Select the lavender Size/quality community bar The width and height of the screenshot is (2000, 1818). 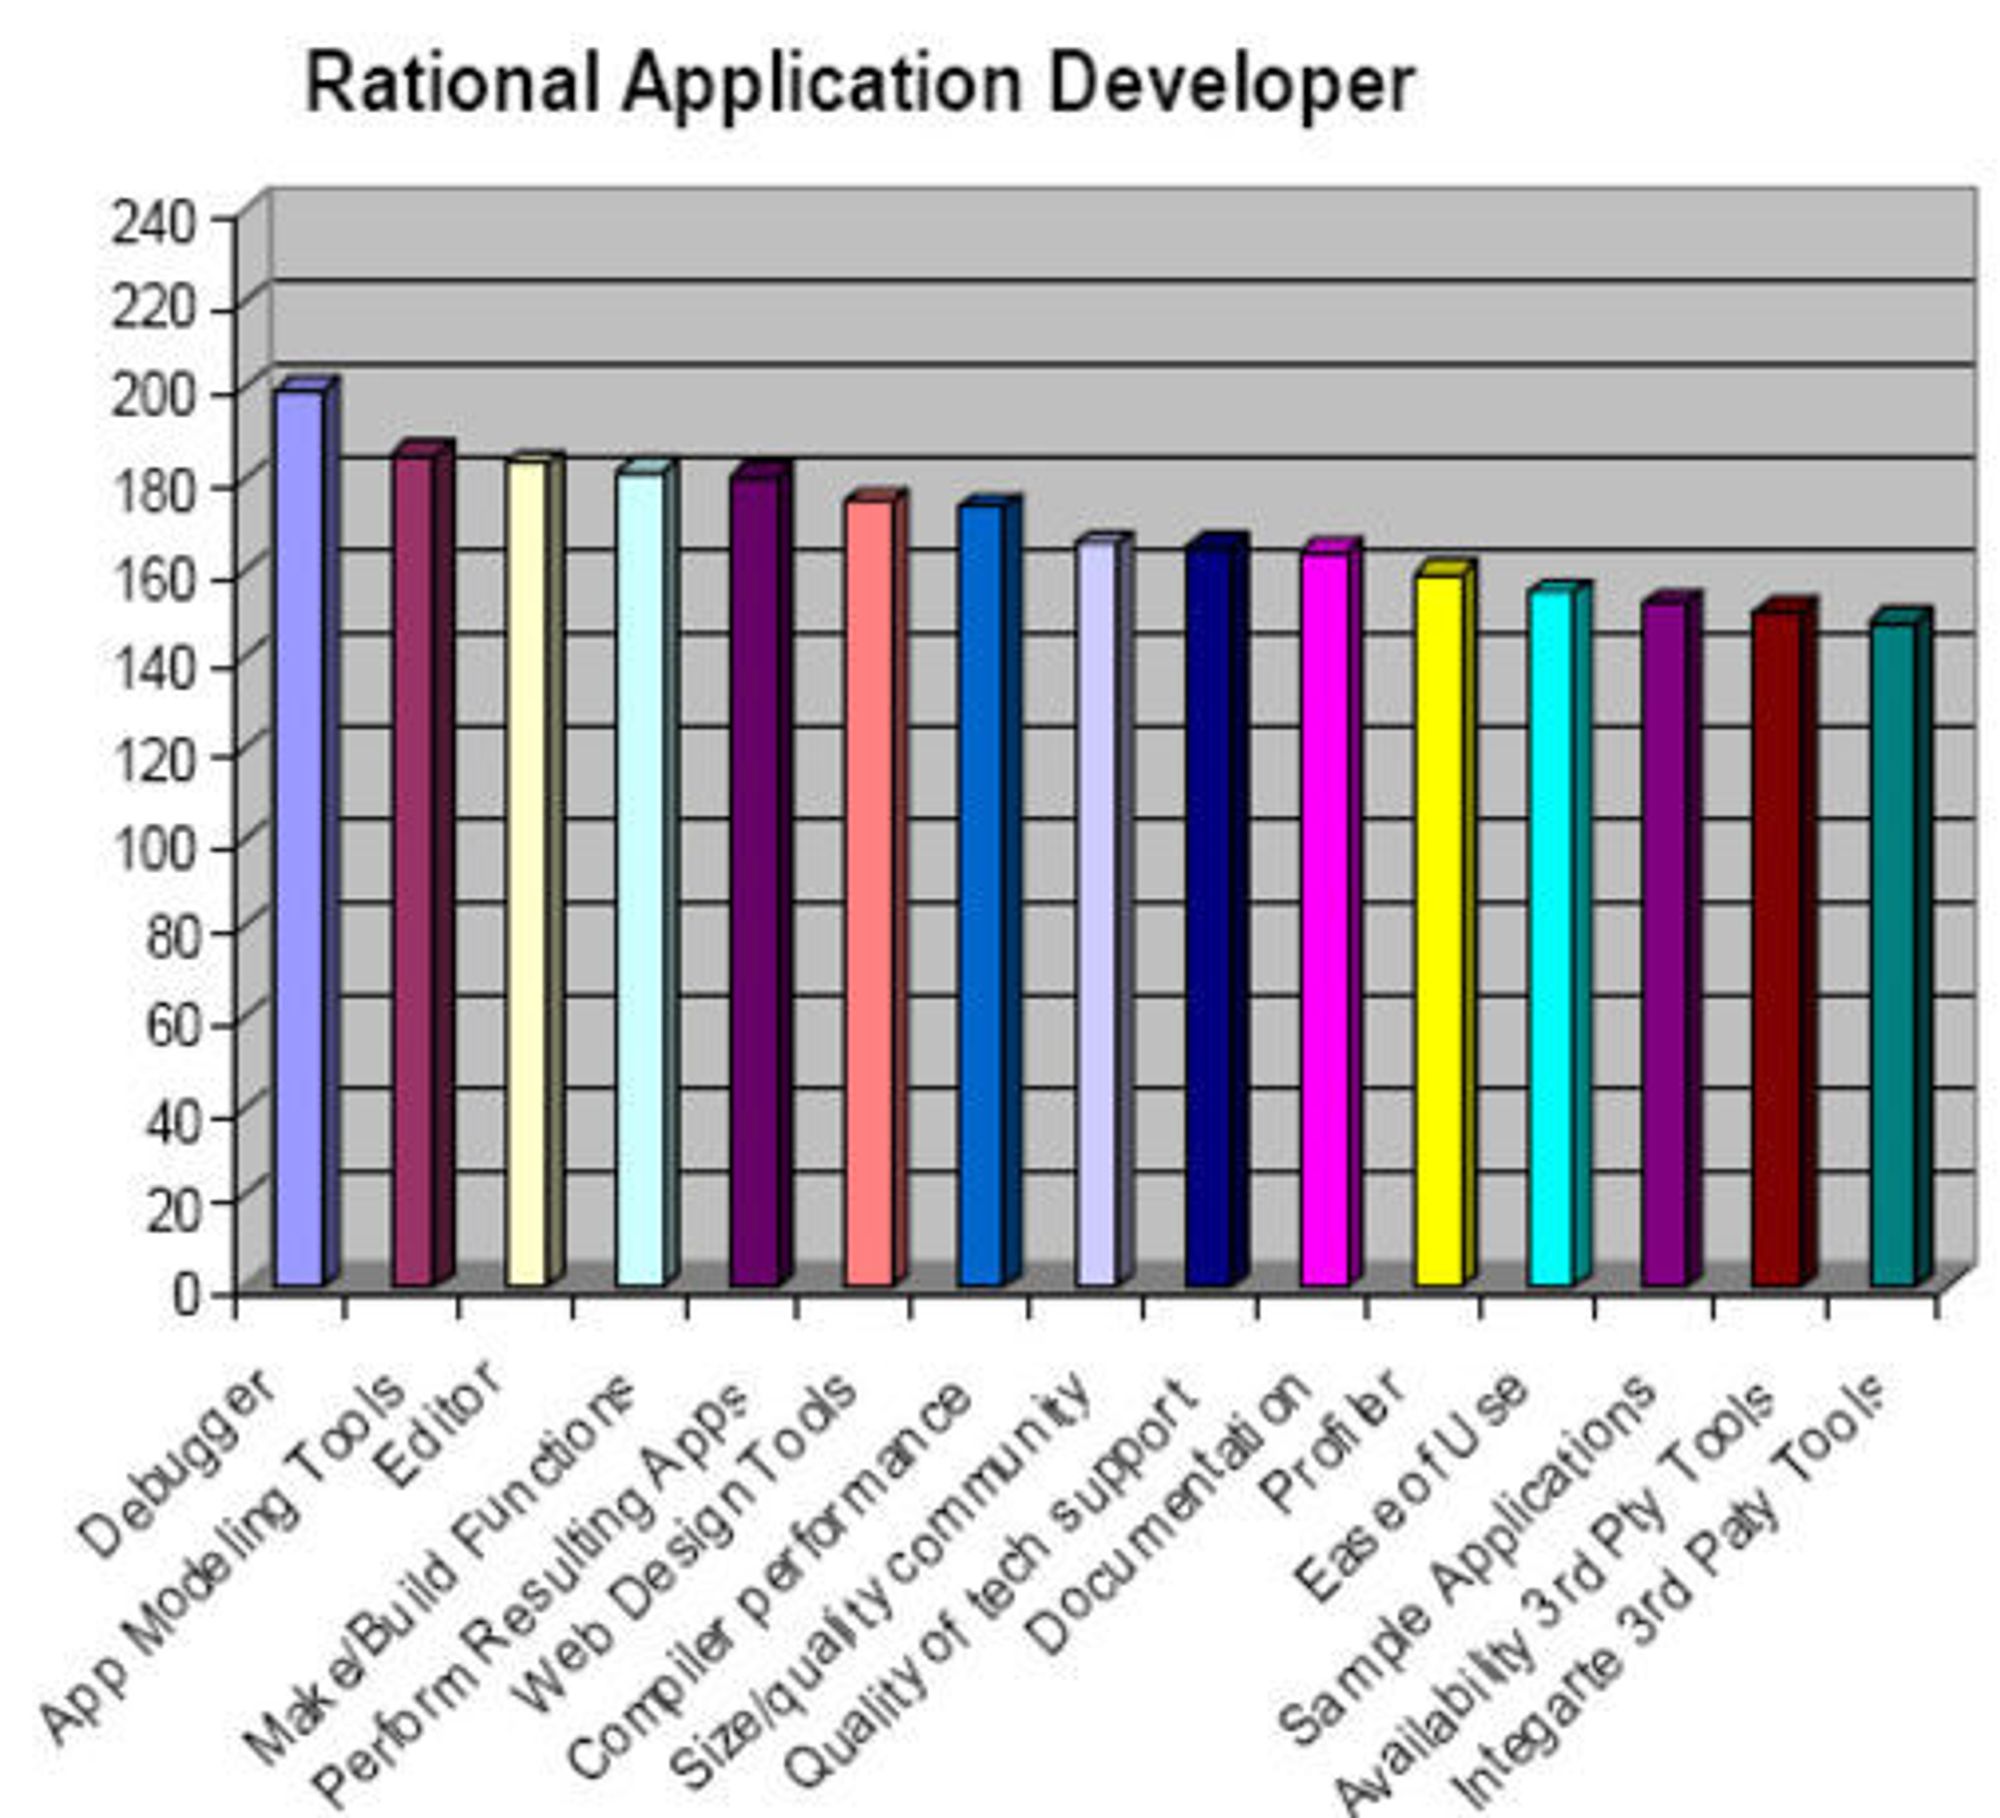[1103, 909]
